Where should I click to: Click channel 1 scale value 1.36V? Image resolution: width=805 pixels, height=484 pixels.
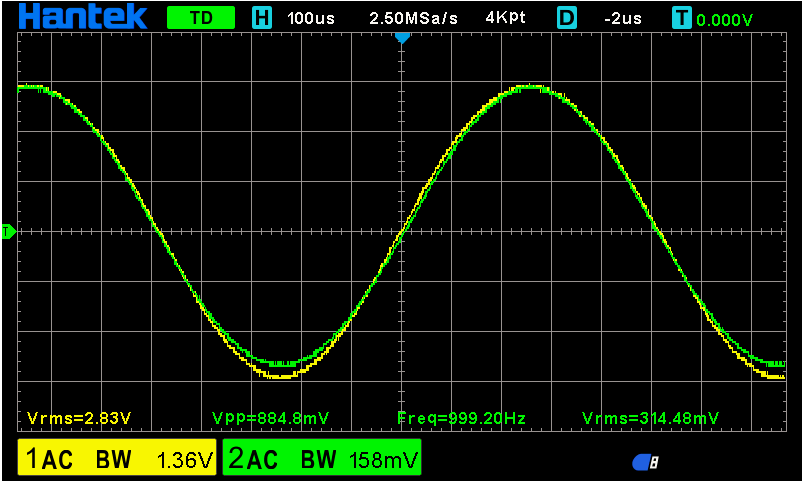[x=184, y=460]
